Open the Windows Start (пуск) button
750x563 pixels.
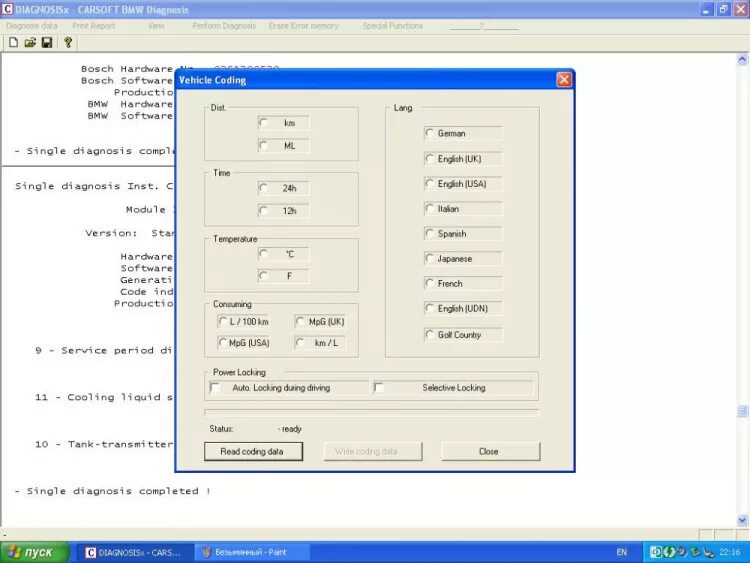click(x=34, y=552)
